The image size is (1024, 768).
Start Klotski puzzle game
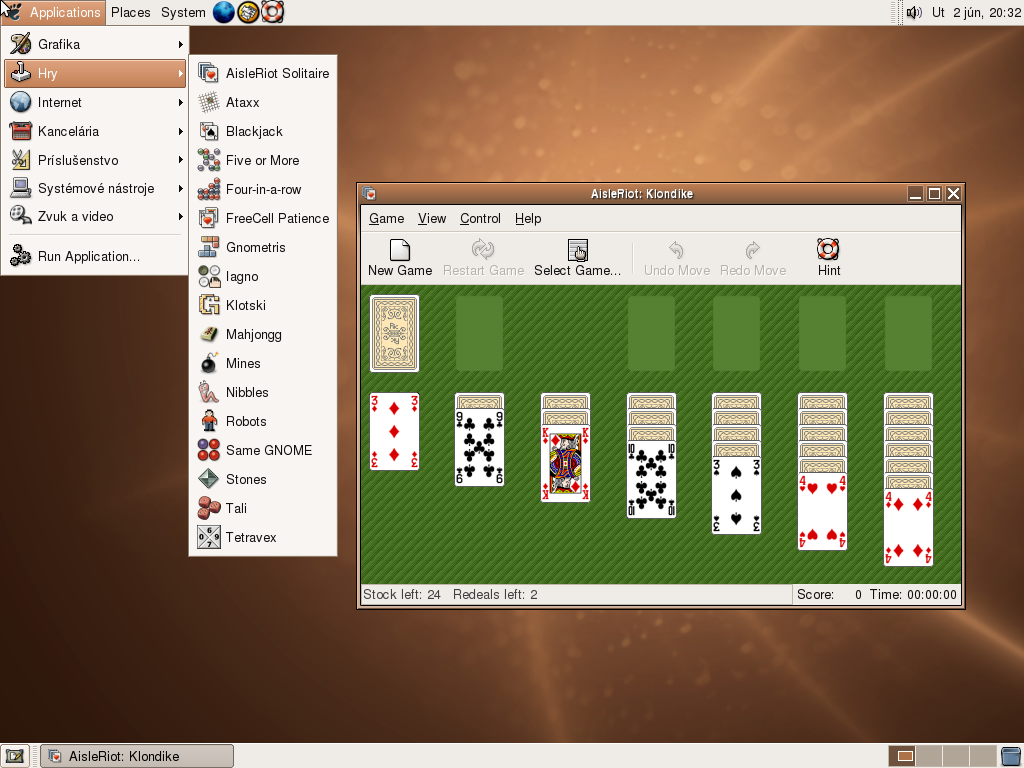(263, 305)
